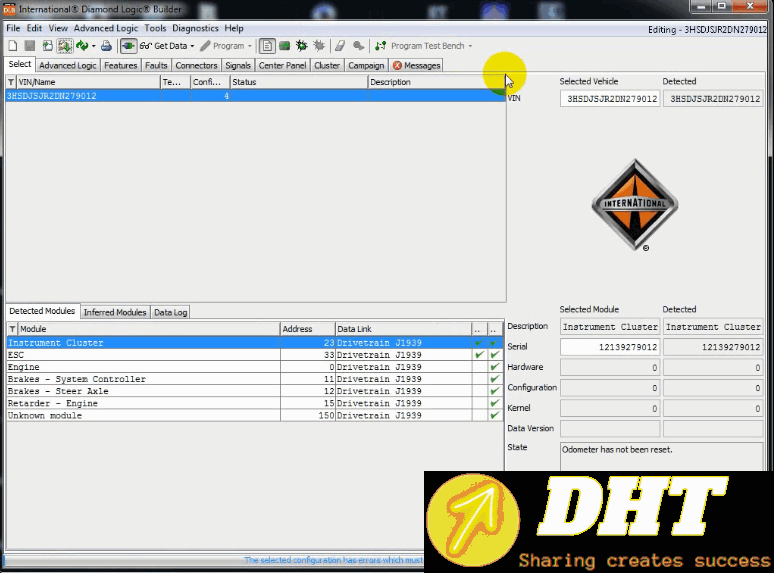The image size is (774, 573).
Task: Click the Data Link column header
Action: coord(403,329)
